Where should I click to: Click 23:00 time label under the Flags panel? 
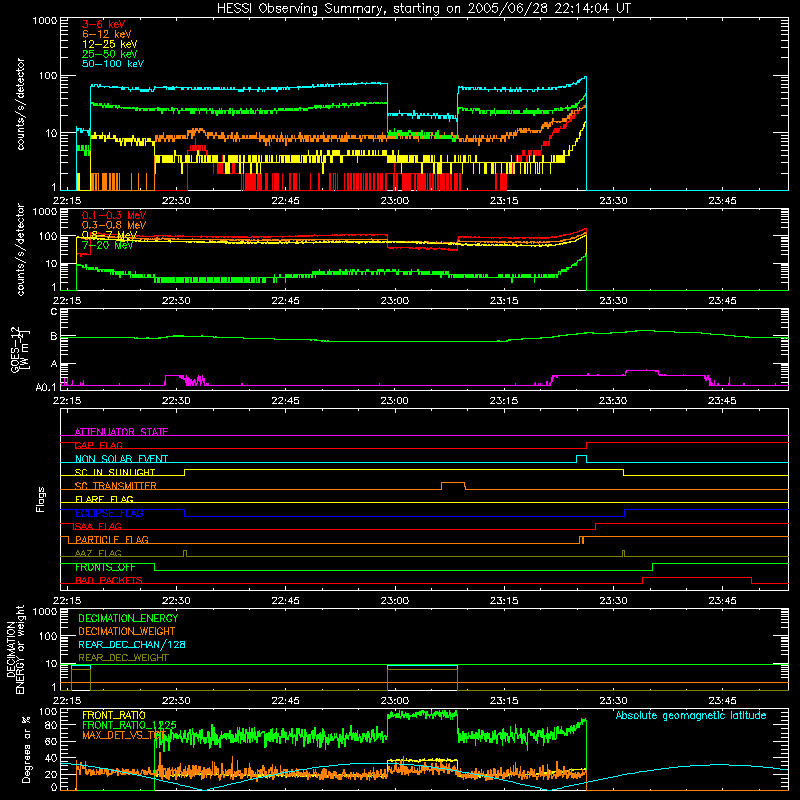click(x=394, y=601)
